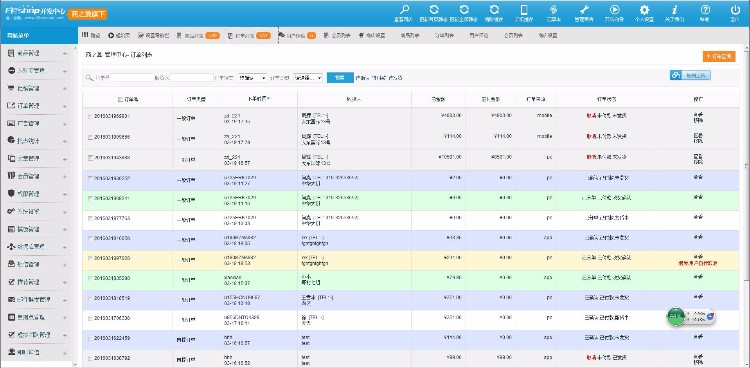Expand the shield permissions sidebar menu

65,194
